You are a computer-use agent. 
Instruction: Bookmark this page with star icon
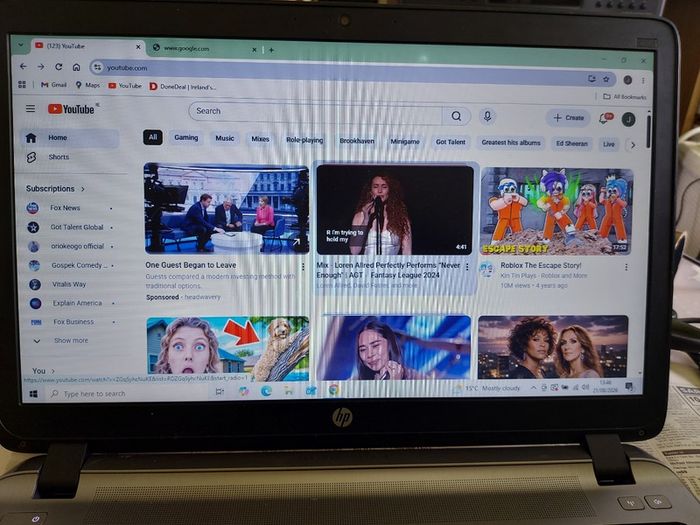606,79
